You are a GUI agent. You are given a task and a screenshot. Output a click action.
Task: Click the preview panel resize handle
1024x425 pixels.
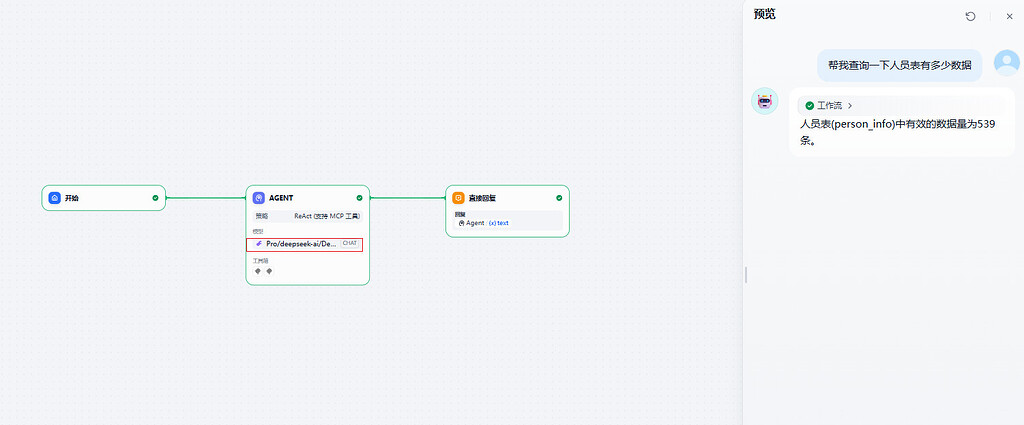pos(745,275)
